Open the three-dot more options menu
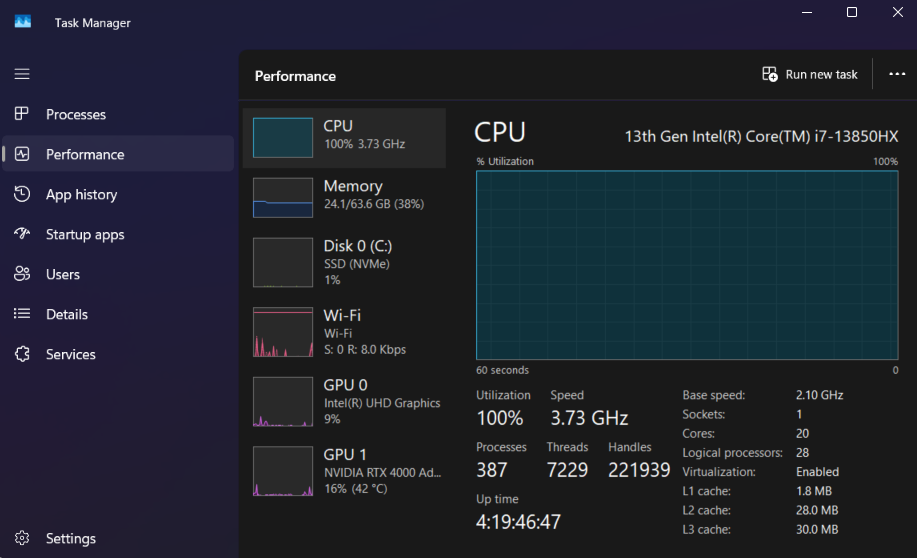Viewport: 917px width, 558px height. (x=896, y=75)
